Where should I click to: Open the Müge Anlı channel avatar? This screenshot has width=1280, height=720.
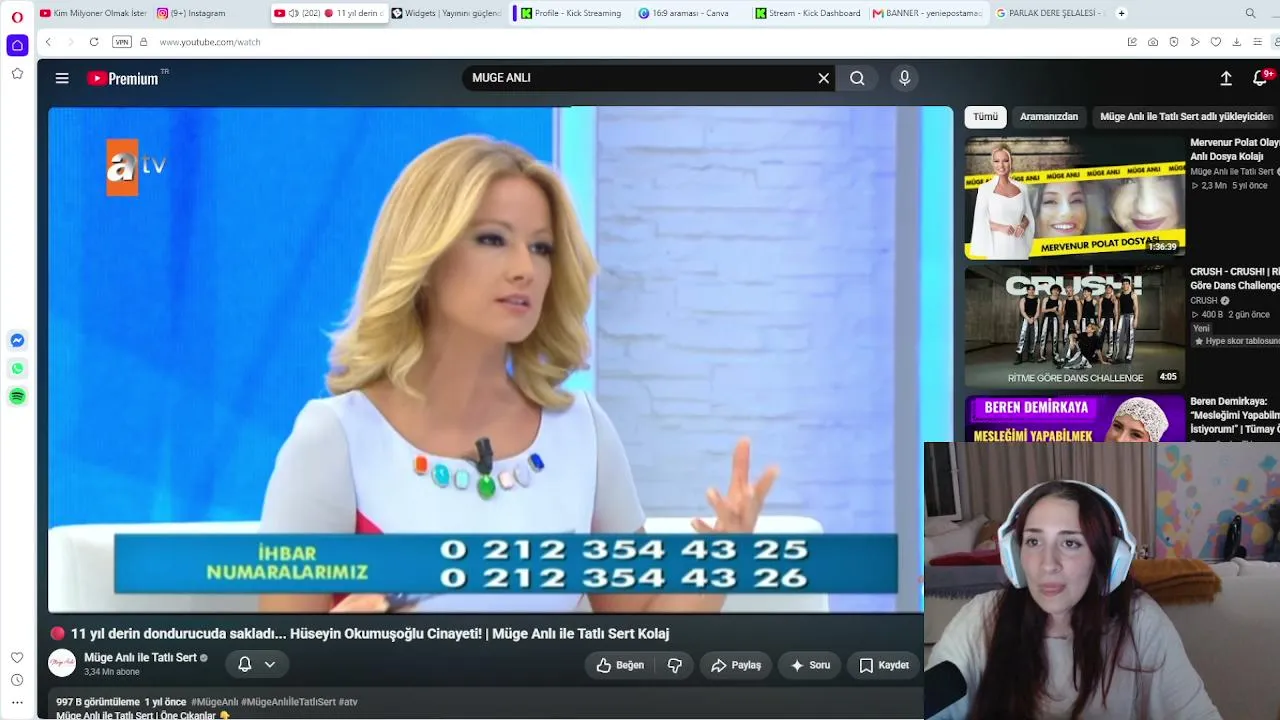pyautogui.click(x=62, y=663)
